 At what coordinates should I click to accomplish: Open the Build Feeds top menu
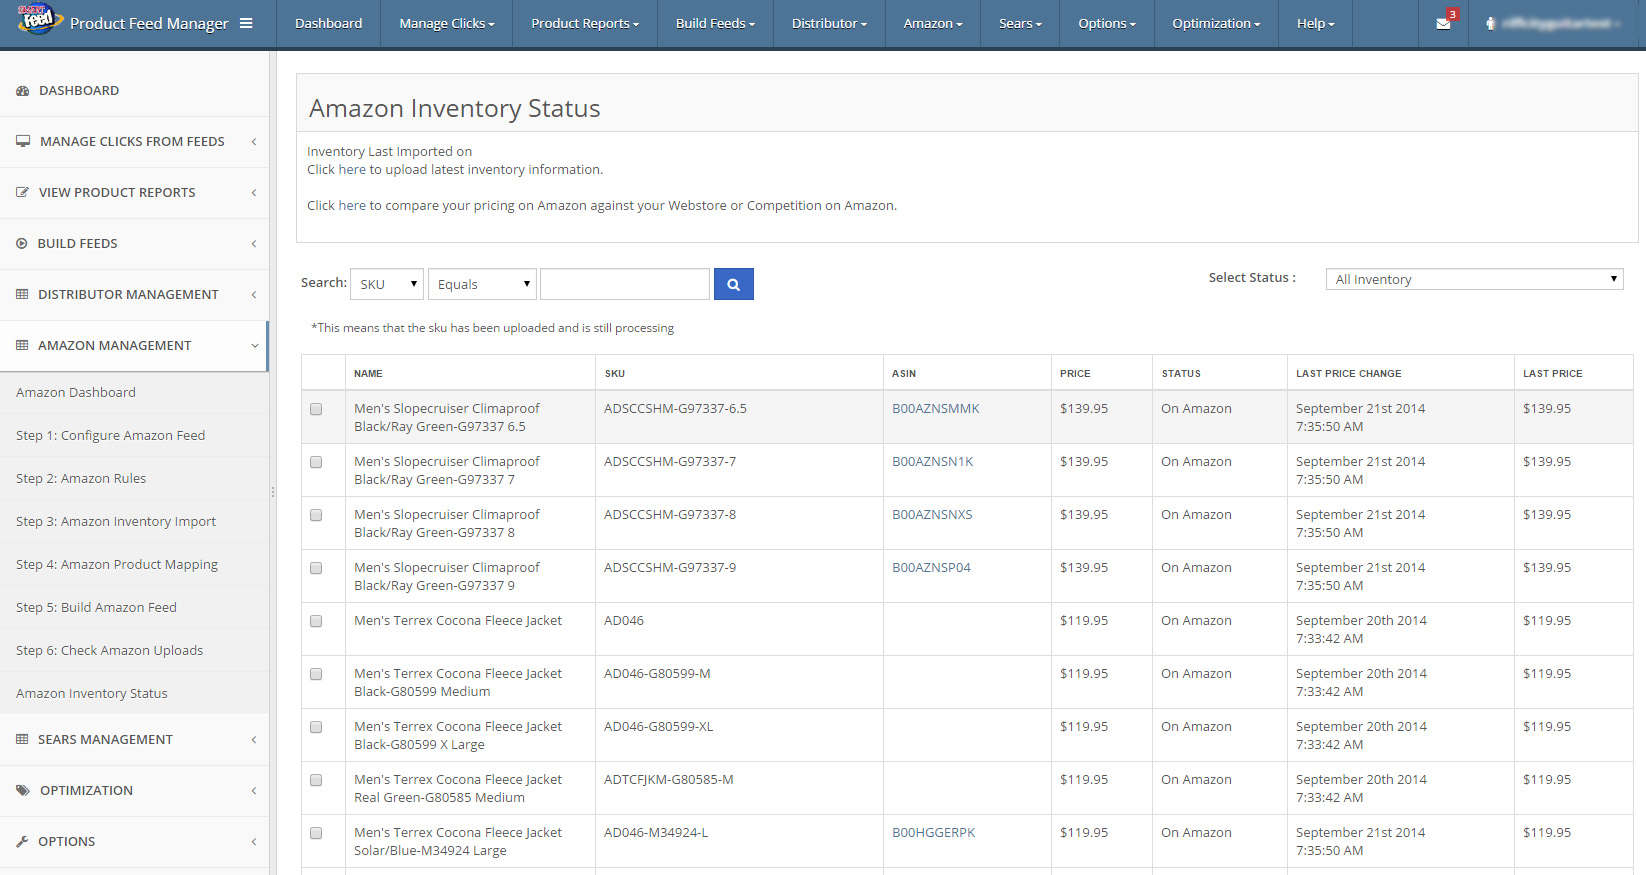pos(715,23)
